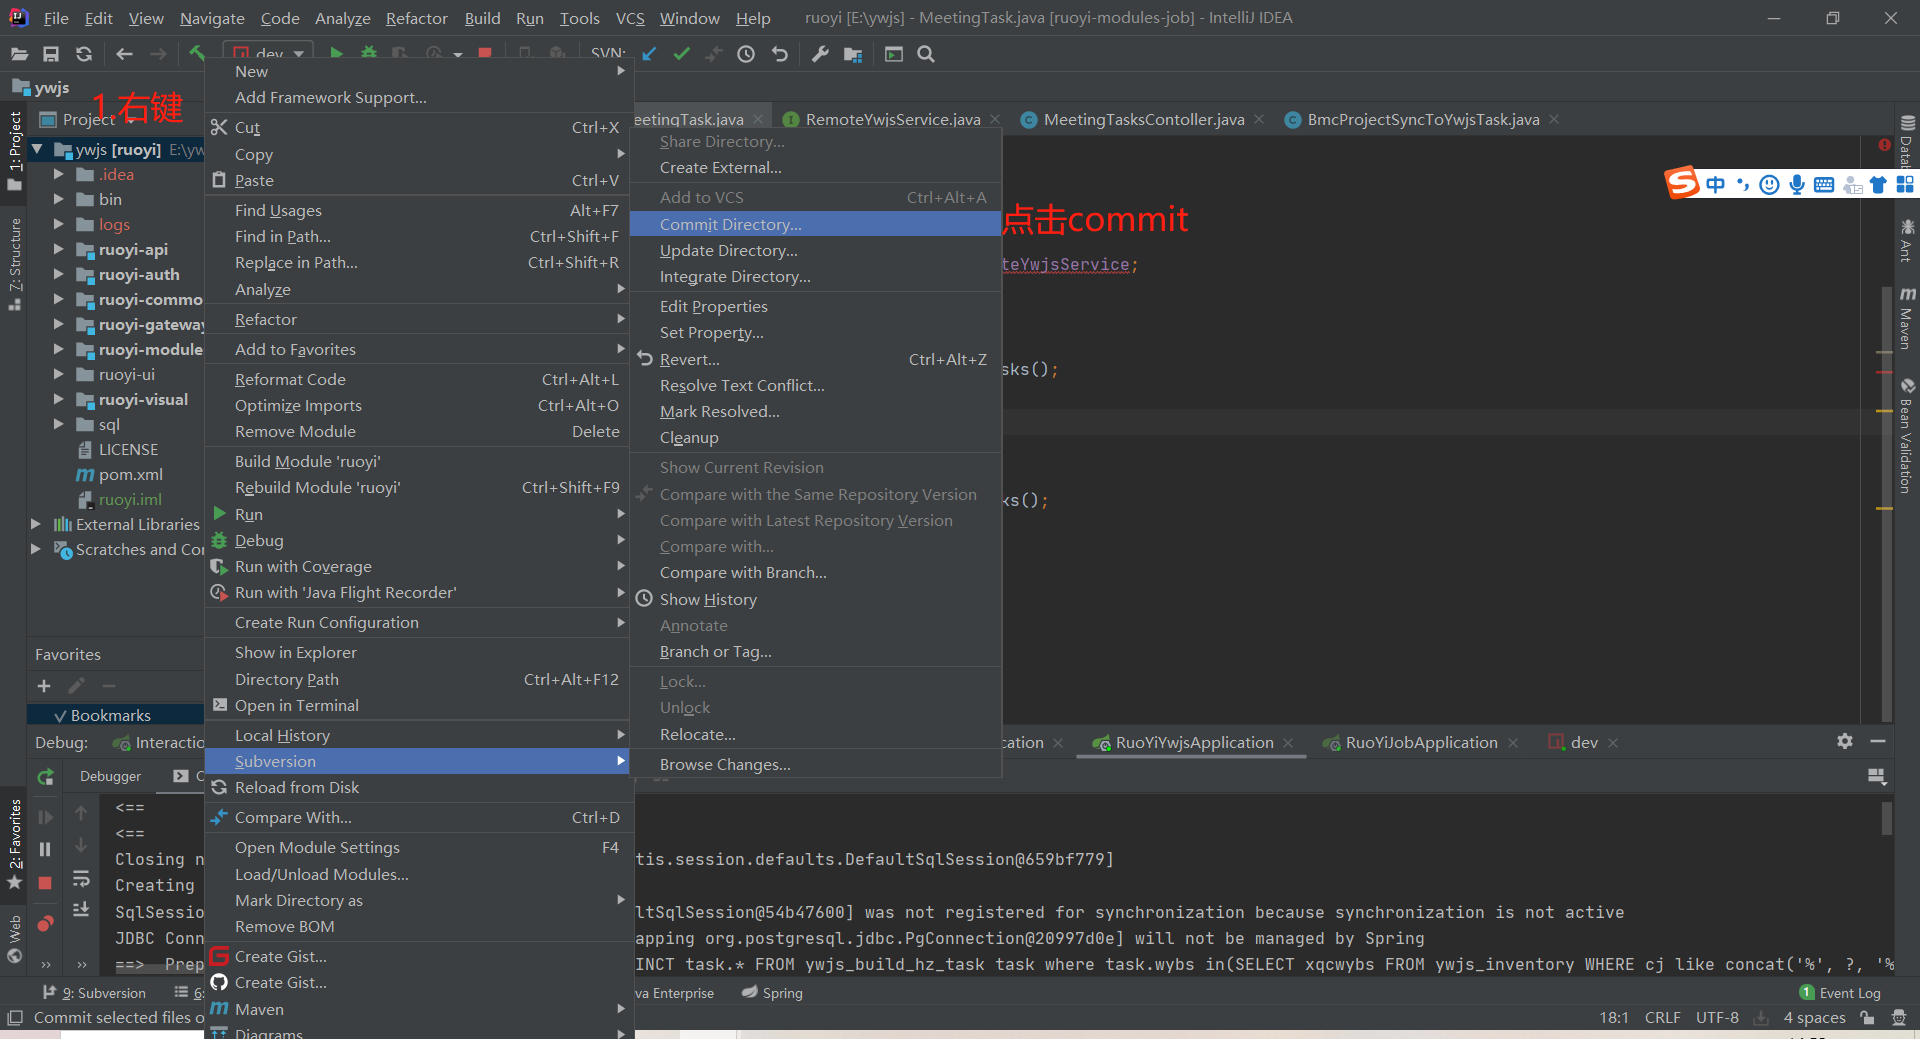Stop the debug session with the red square
The height and width of the screenshot is (1039, 1920).
(45, 883)
